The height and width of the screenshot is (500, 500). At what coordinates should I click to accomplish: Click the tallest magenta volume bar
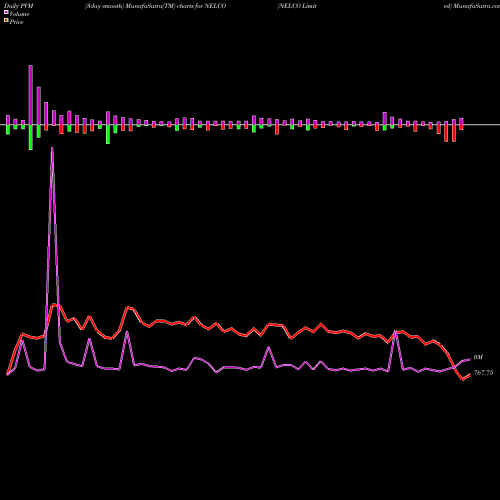[31, 95]
